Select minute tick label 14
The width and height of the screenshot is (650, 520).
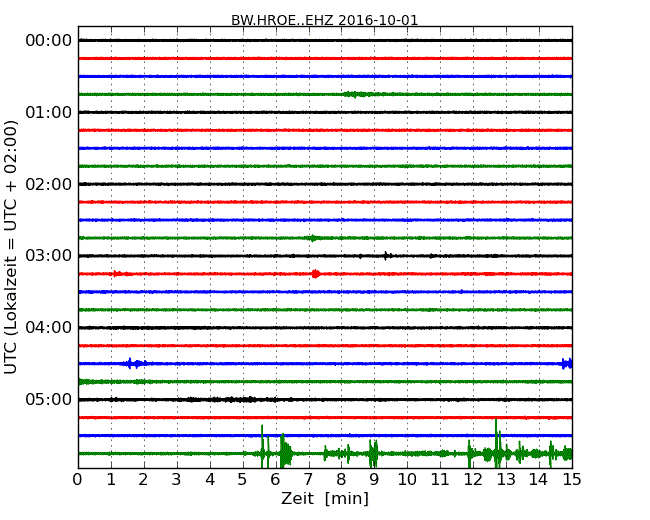click(539, 480)
